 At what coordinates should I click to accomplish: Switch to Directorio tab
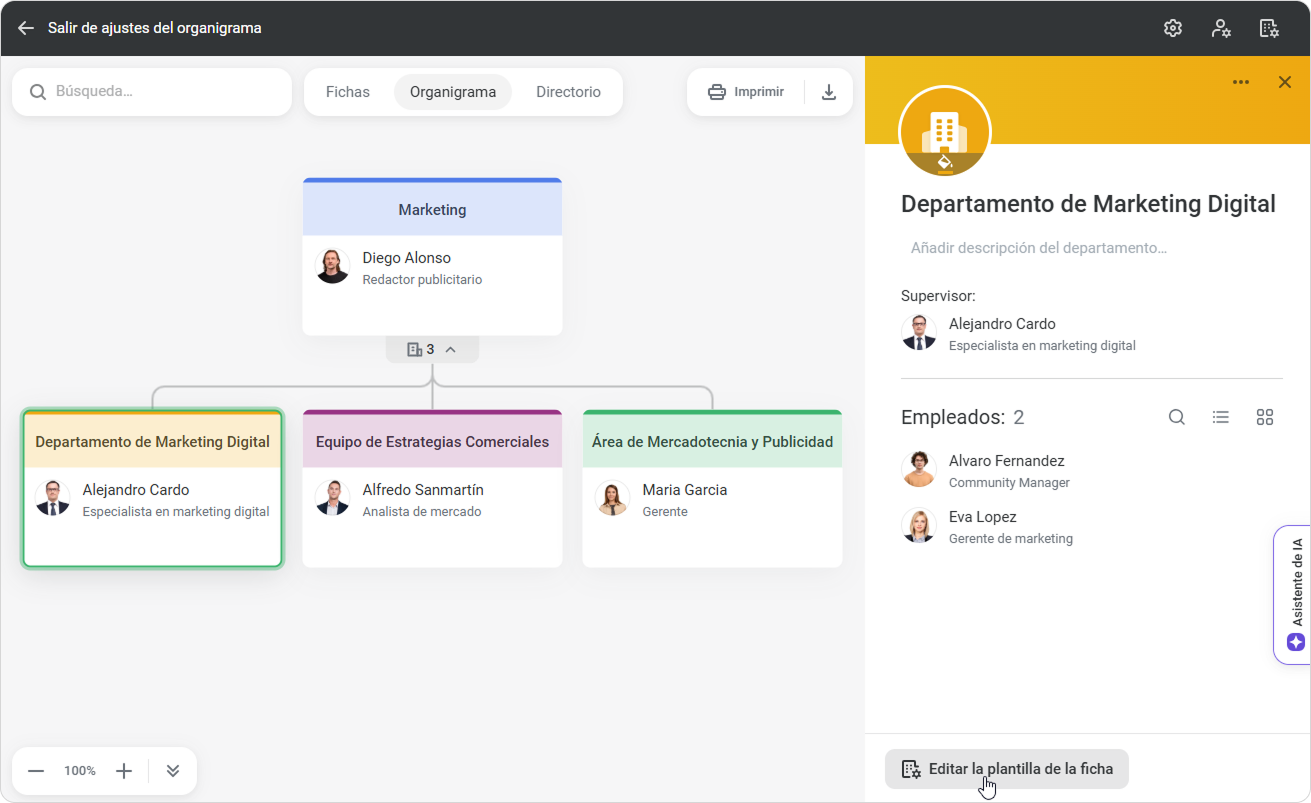[568, 92]
